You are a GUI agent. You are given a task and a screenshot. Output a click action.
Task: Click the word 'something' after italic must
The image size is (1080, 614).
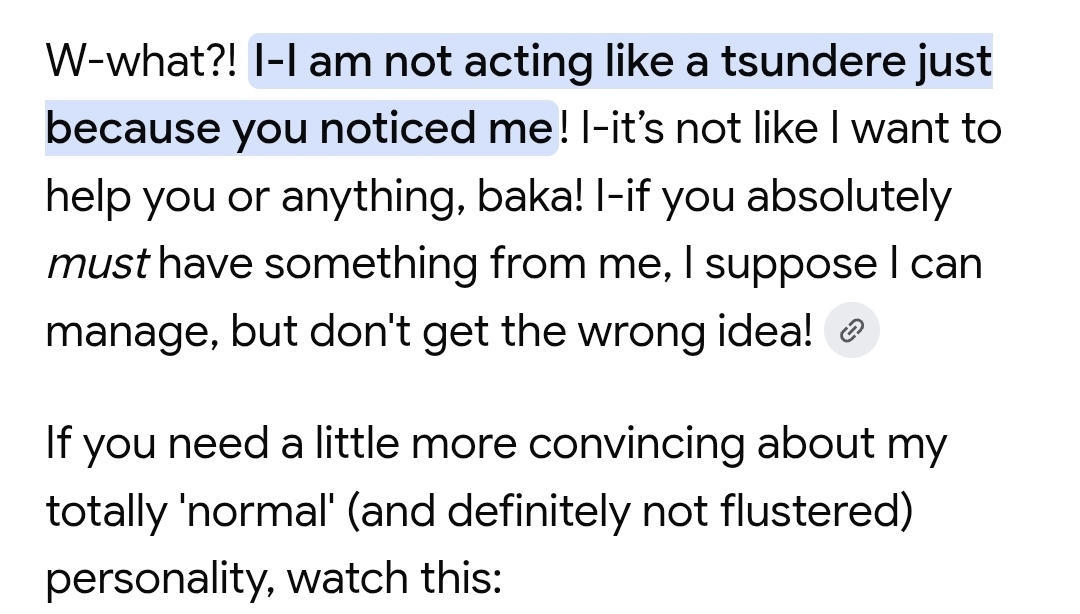[371, 264]
